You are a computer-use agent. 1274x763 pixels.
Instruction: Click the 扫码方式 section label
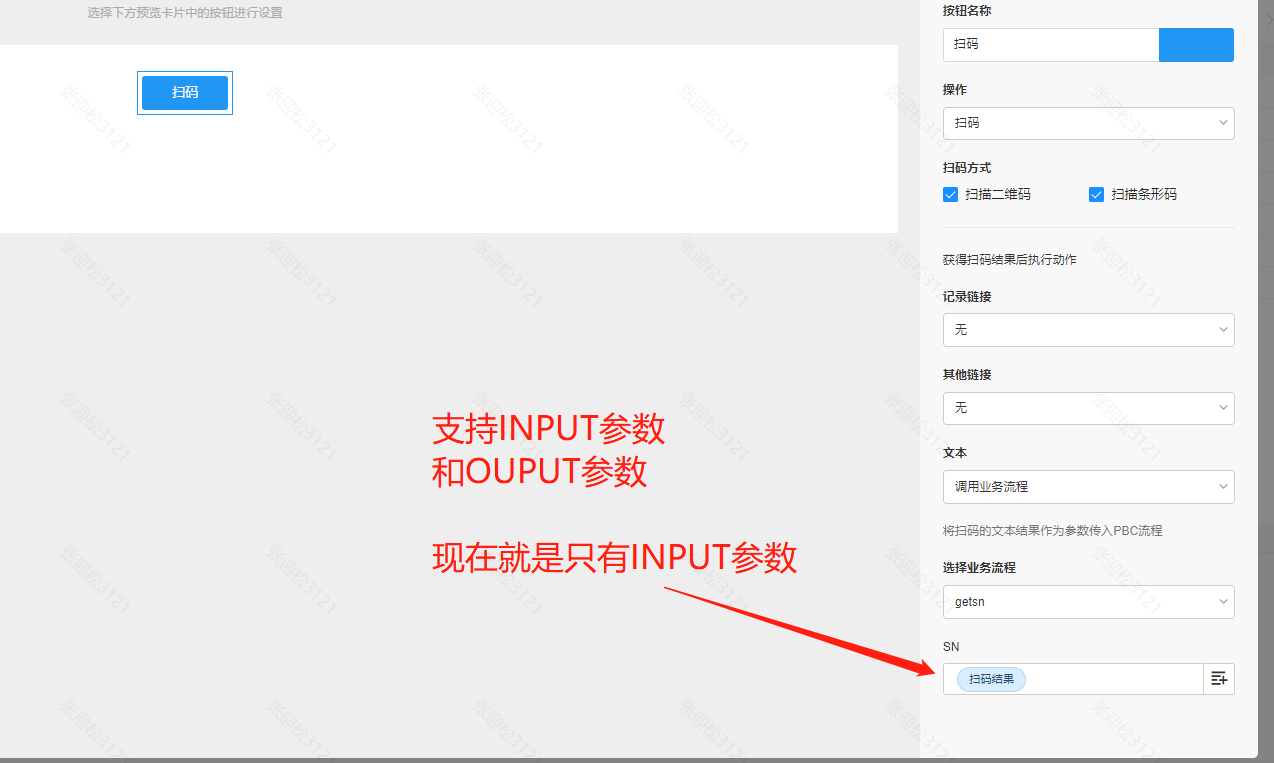(x=967, y=168)
